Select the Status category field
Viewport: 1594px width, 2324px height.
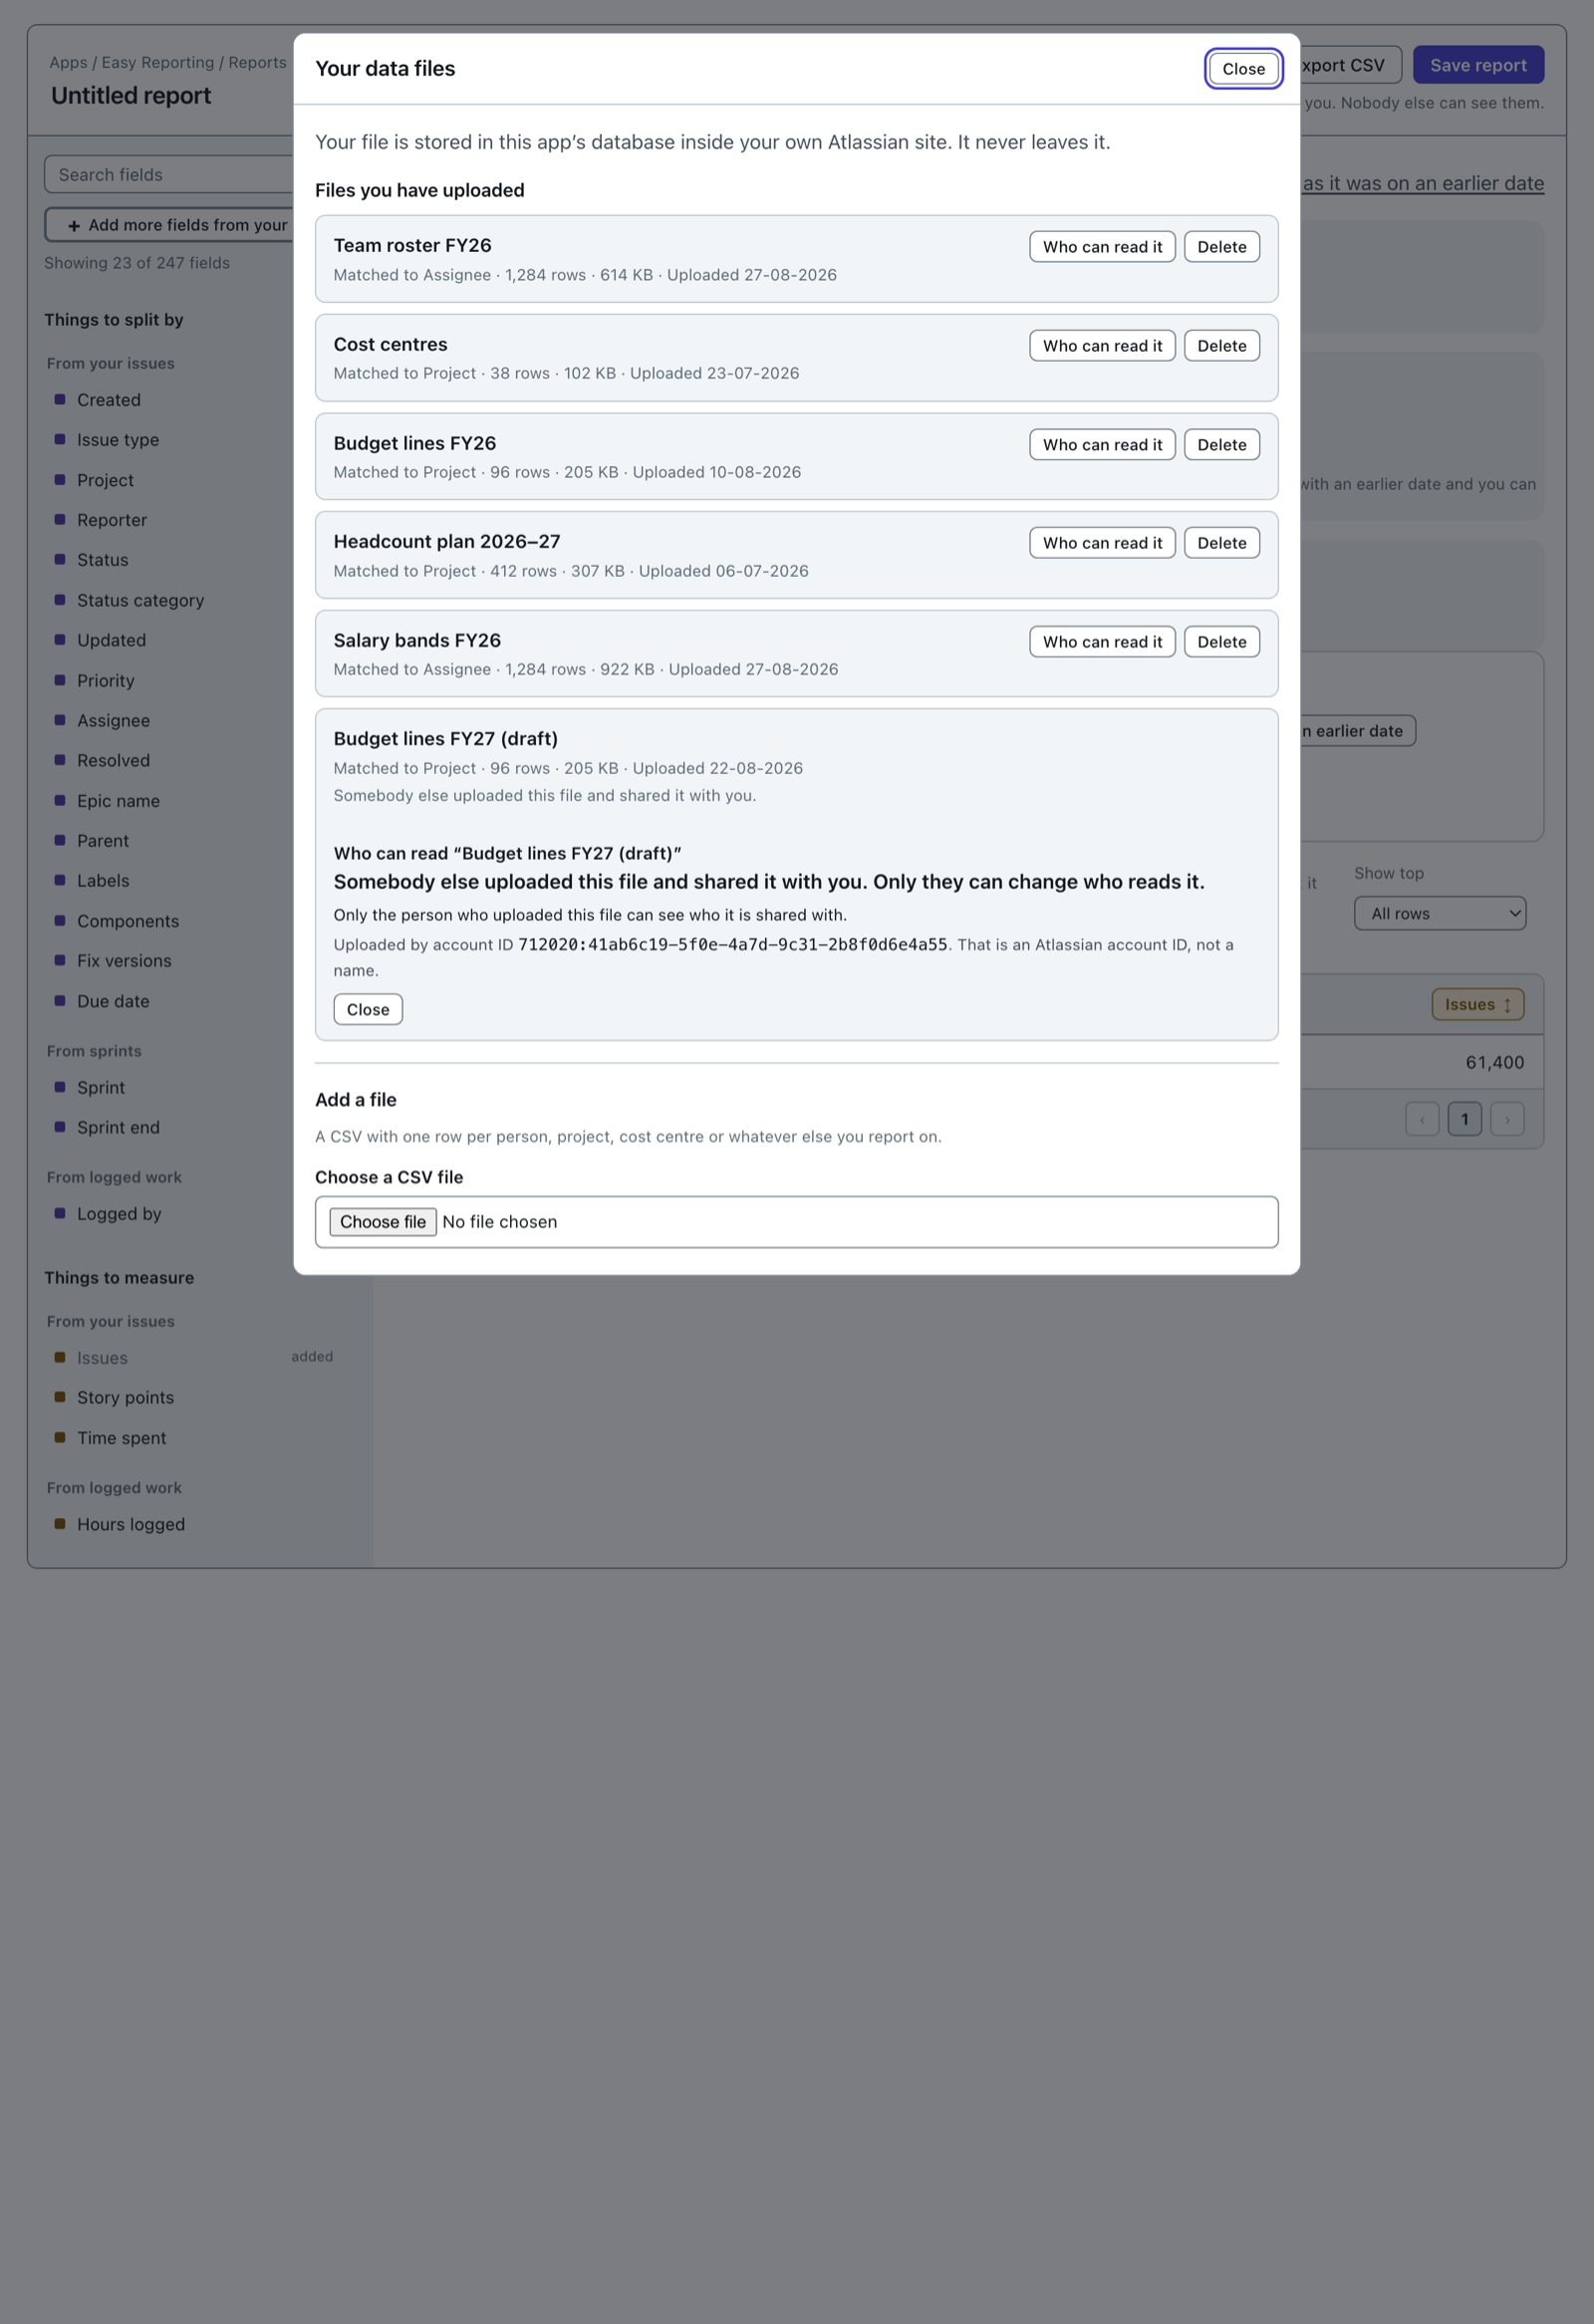click(140, 600)
